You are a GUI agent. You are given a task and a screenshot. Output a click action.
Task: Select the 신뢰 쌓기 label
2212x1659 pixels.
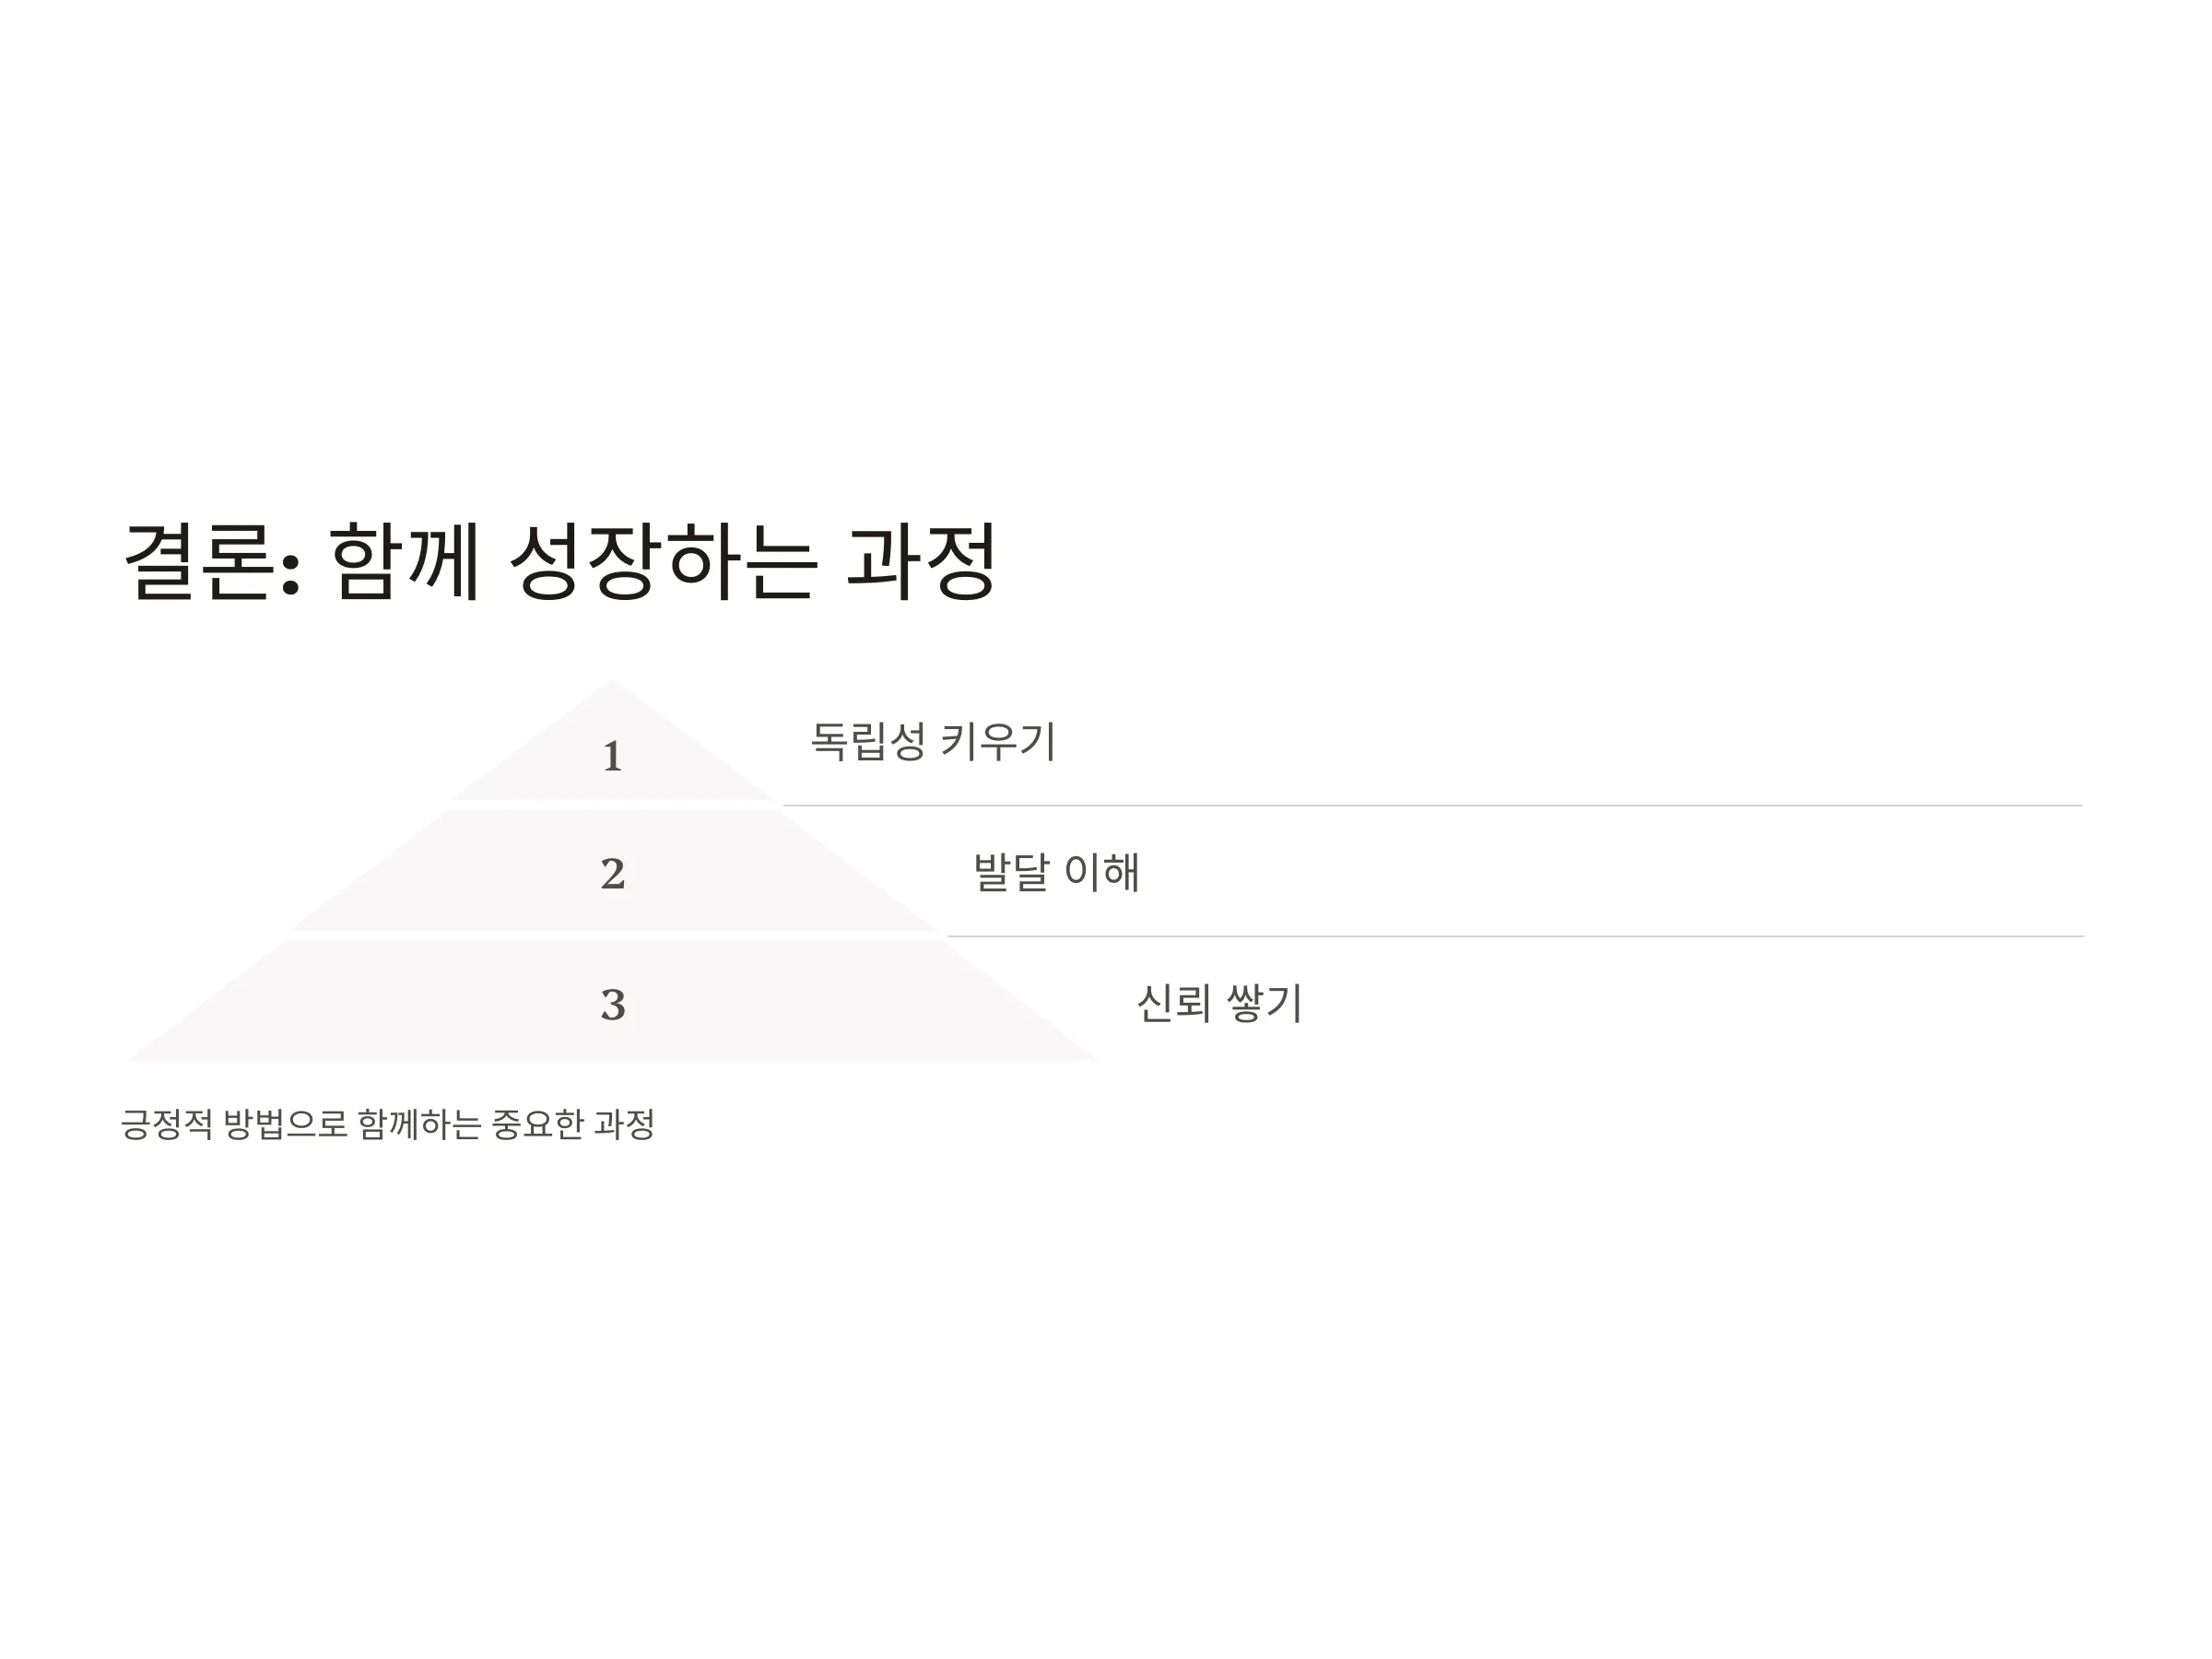point(1219,1003)
